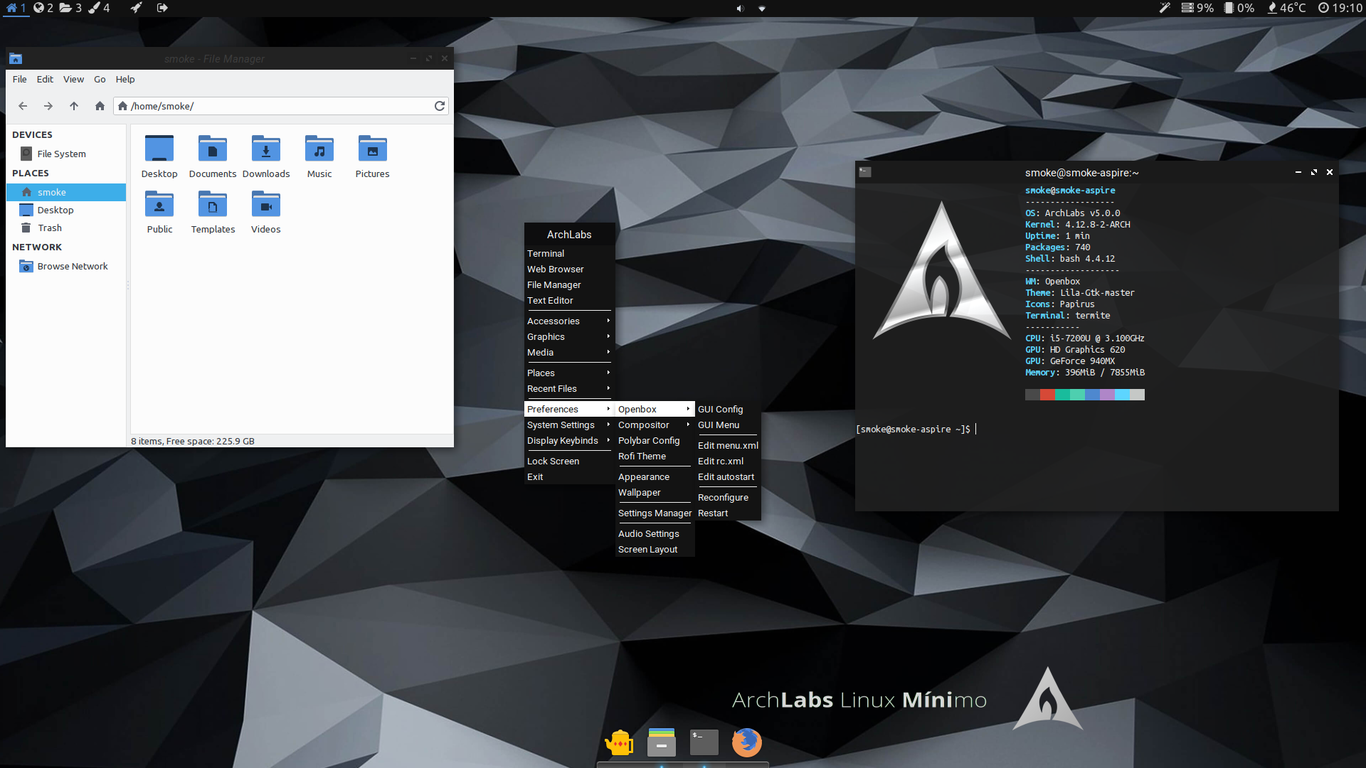Click the /home/smoke/ path field
The height and width of the screenshot is (768, 1366).
point(280,106)
